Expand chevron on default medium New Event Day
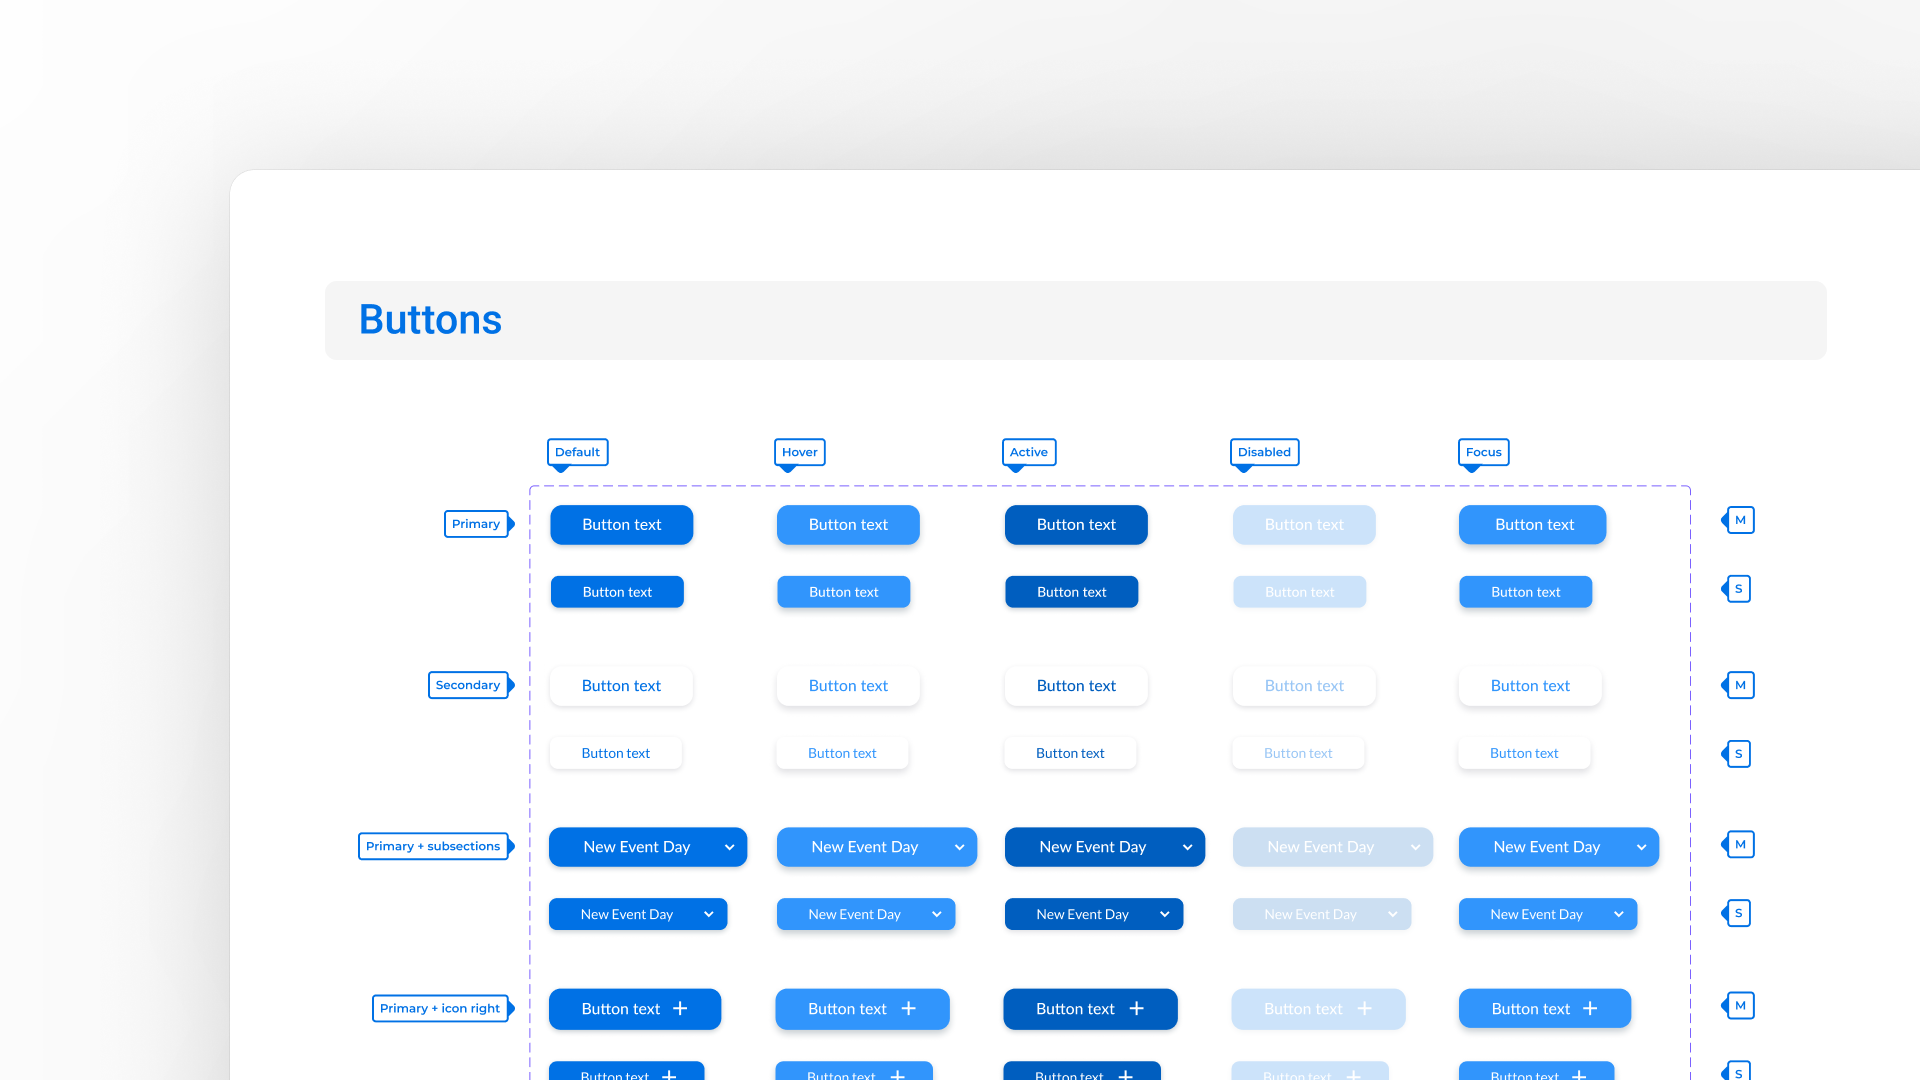The width and height of the screenshot is (1920, 1080). coord(730,848)
